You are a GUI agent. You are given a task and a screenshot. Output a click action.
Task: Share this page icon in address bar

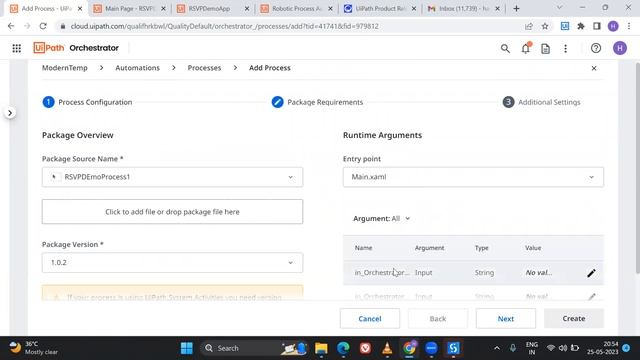click(529, 26)
